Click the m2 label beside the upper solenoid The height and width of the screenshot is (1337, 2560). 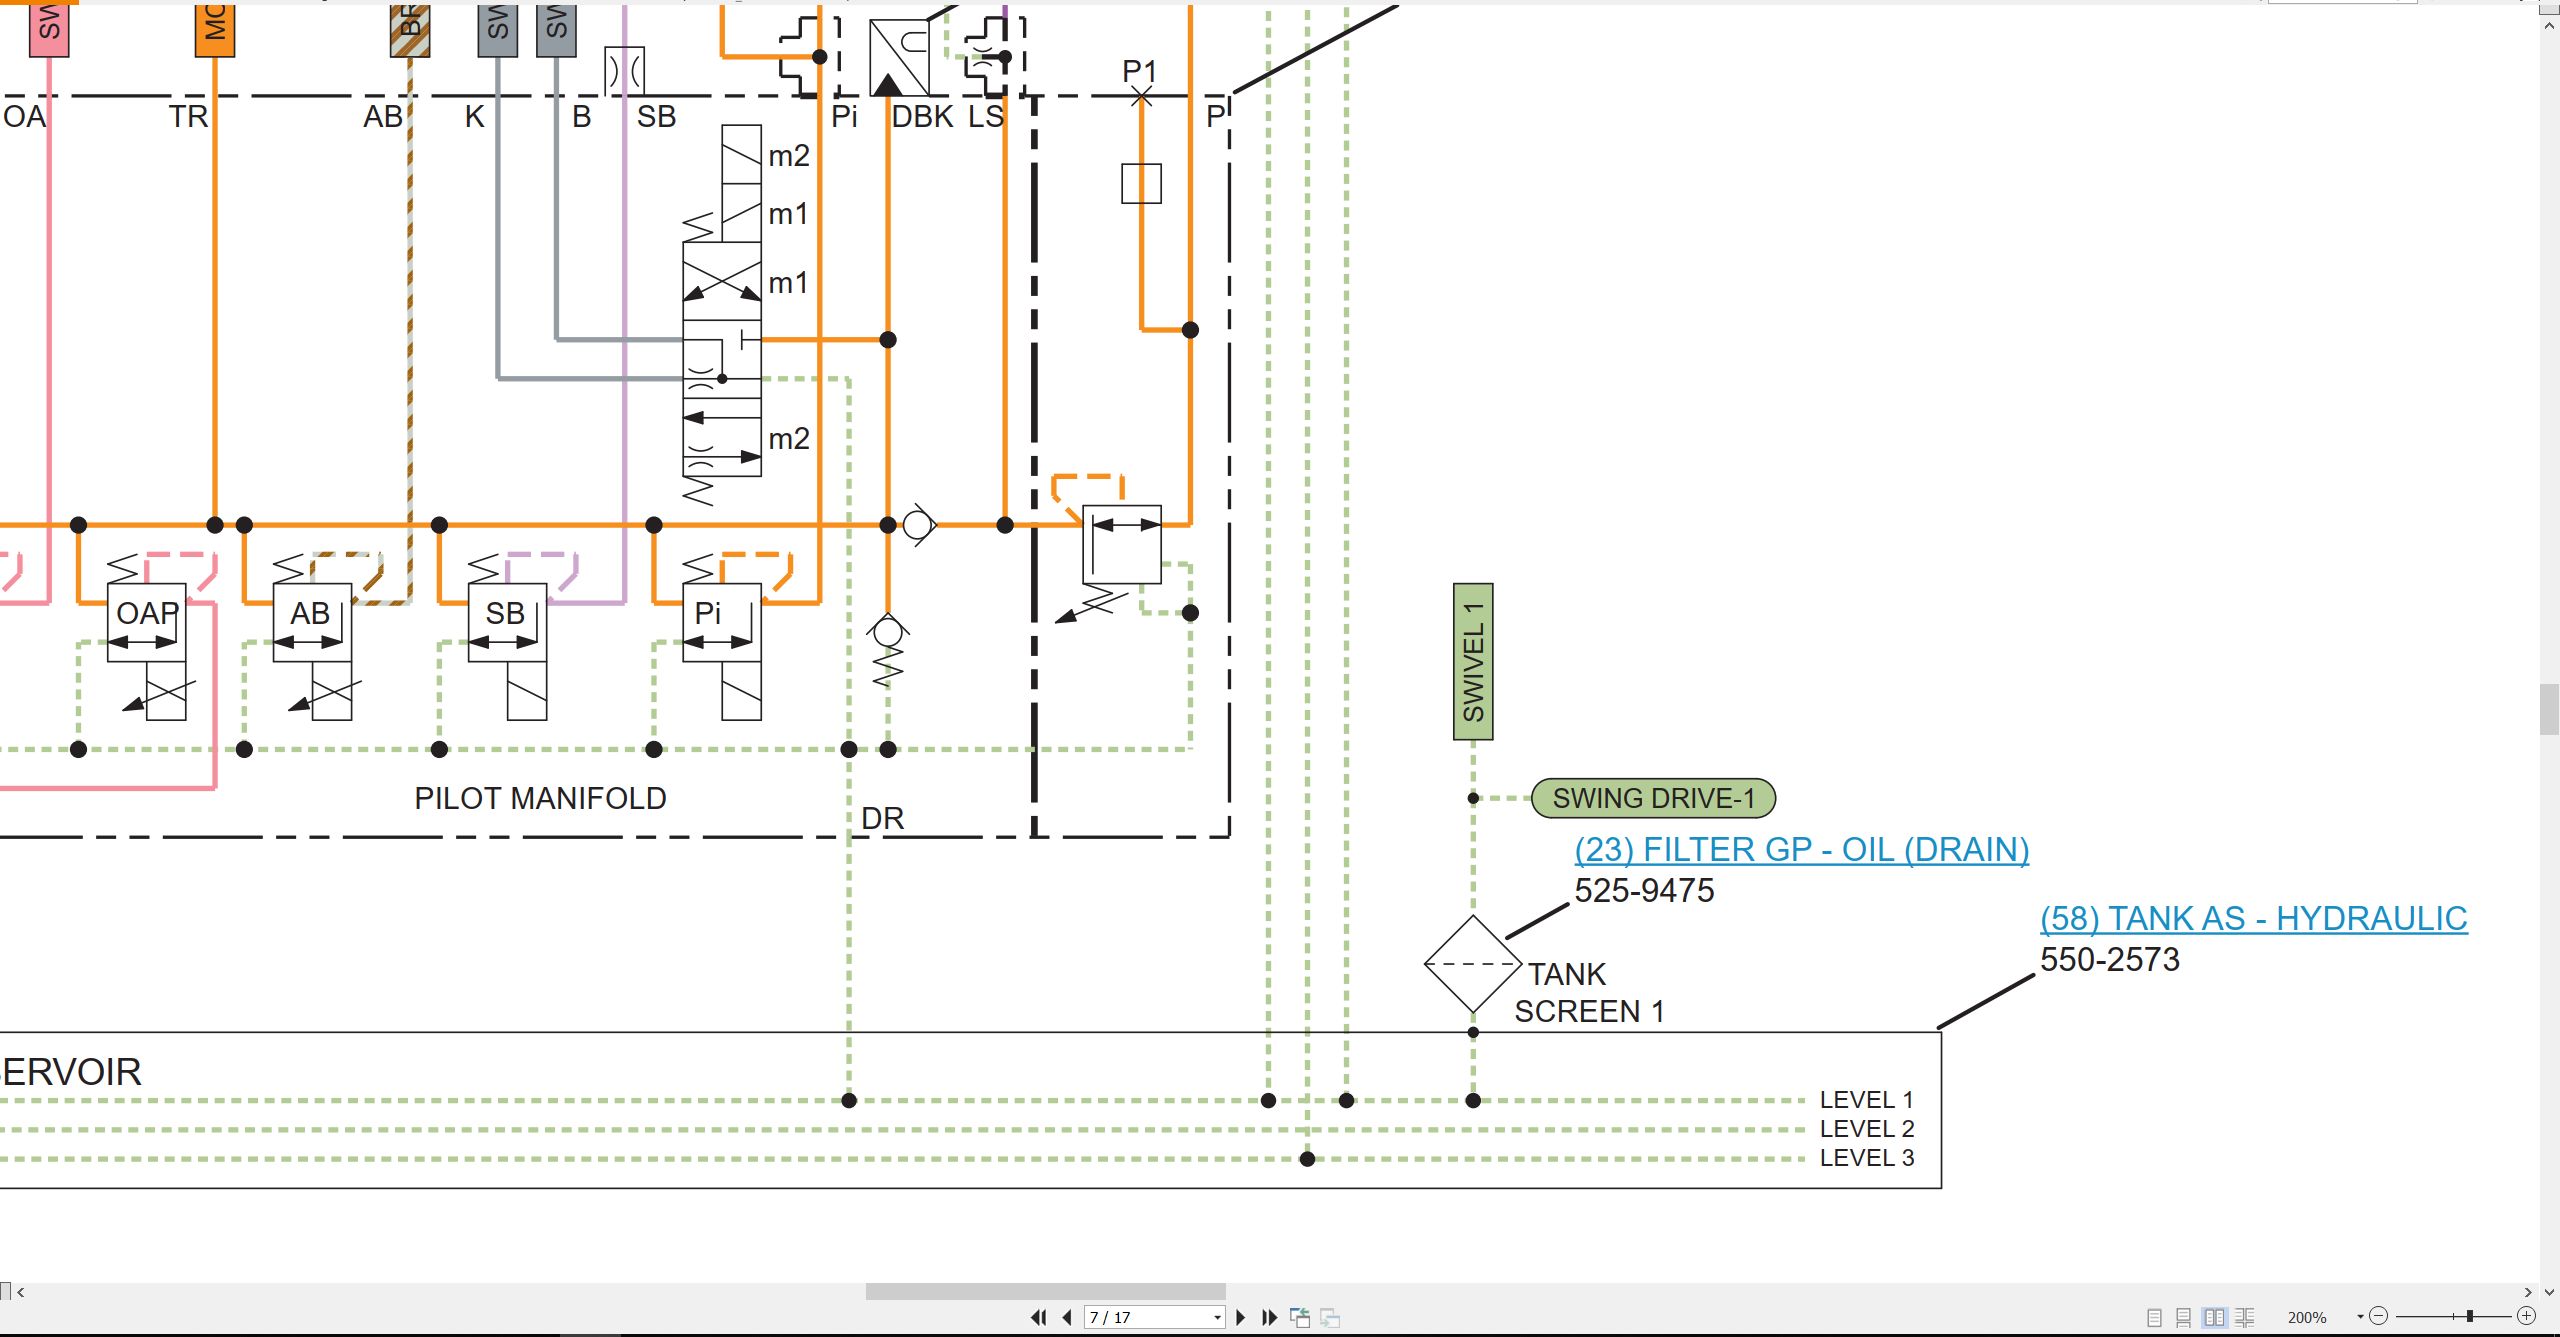pos(788,156)
